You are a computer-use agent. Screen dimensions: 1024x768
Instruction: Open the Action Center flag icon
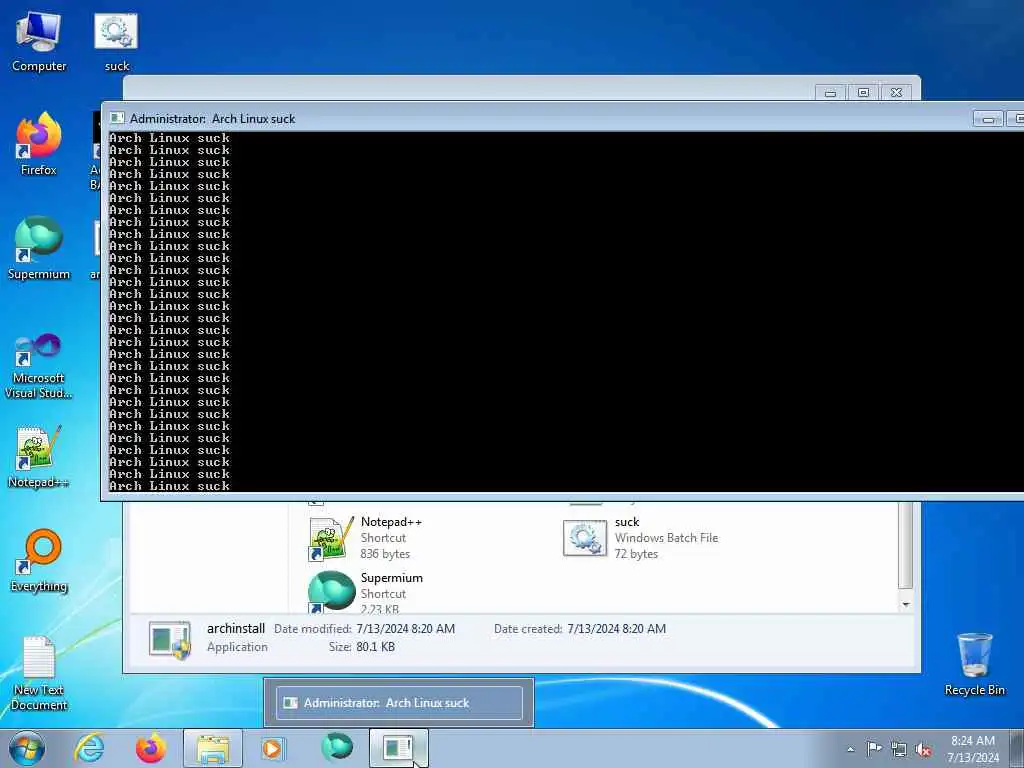(x=874, y=748)
